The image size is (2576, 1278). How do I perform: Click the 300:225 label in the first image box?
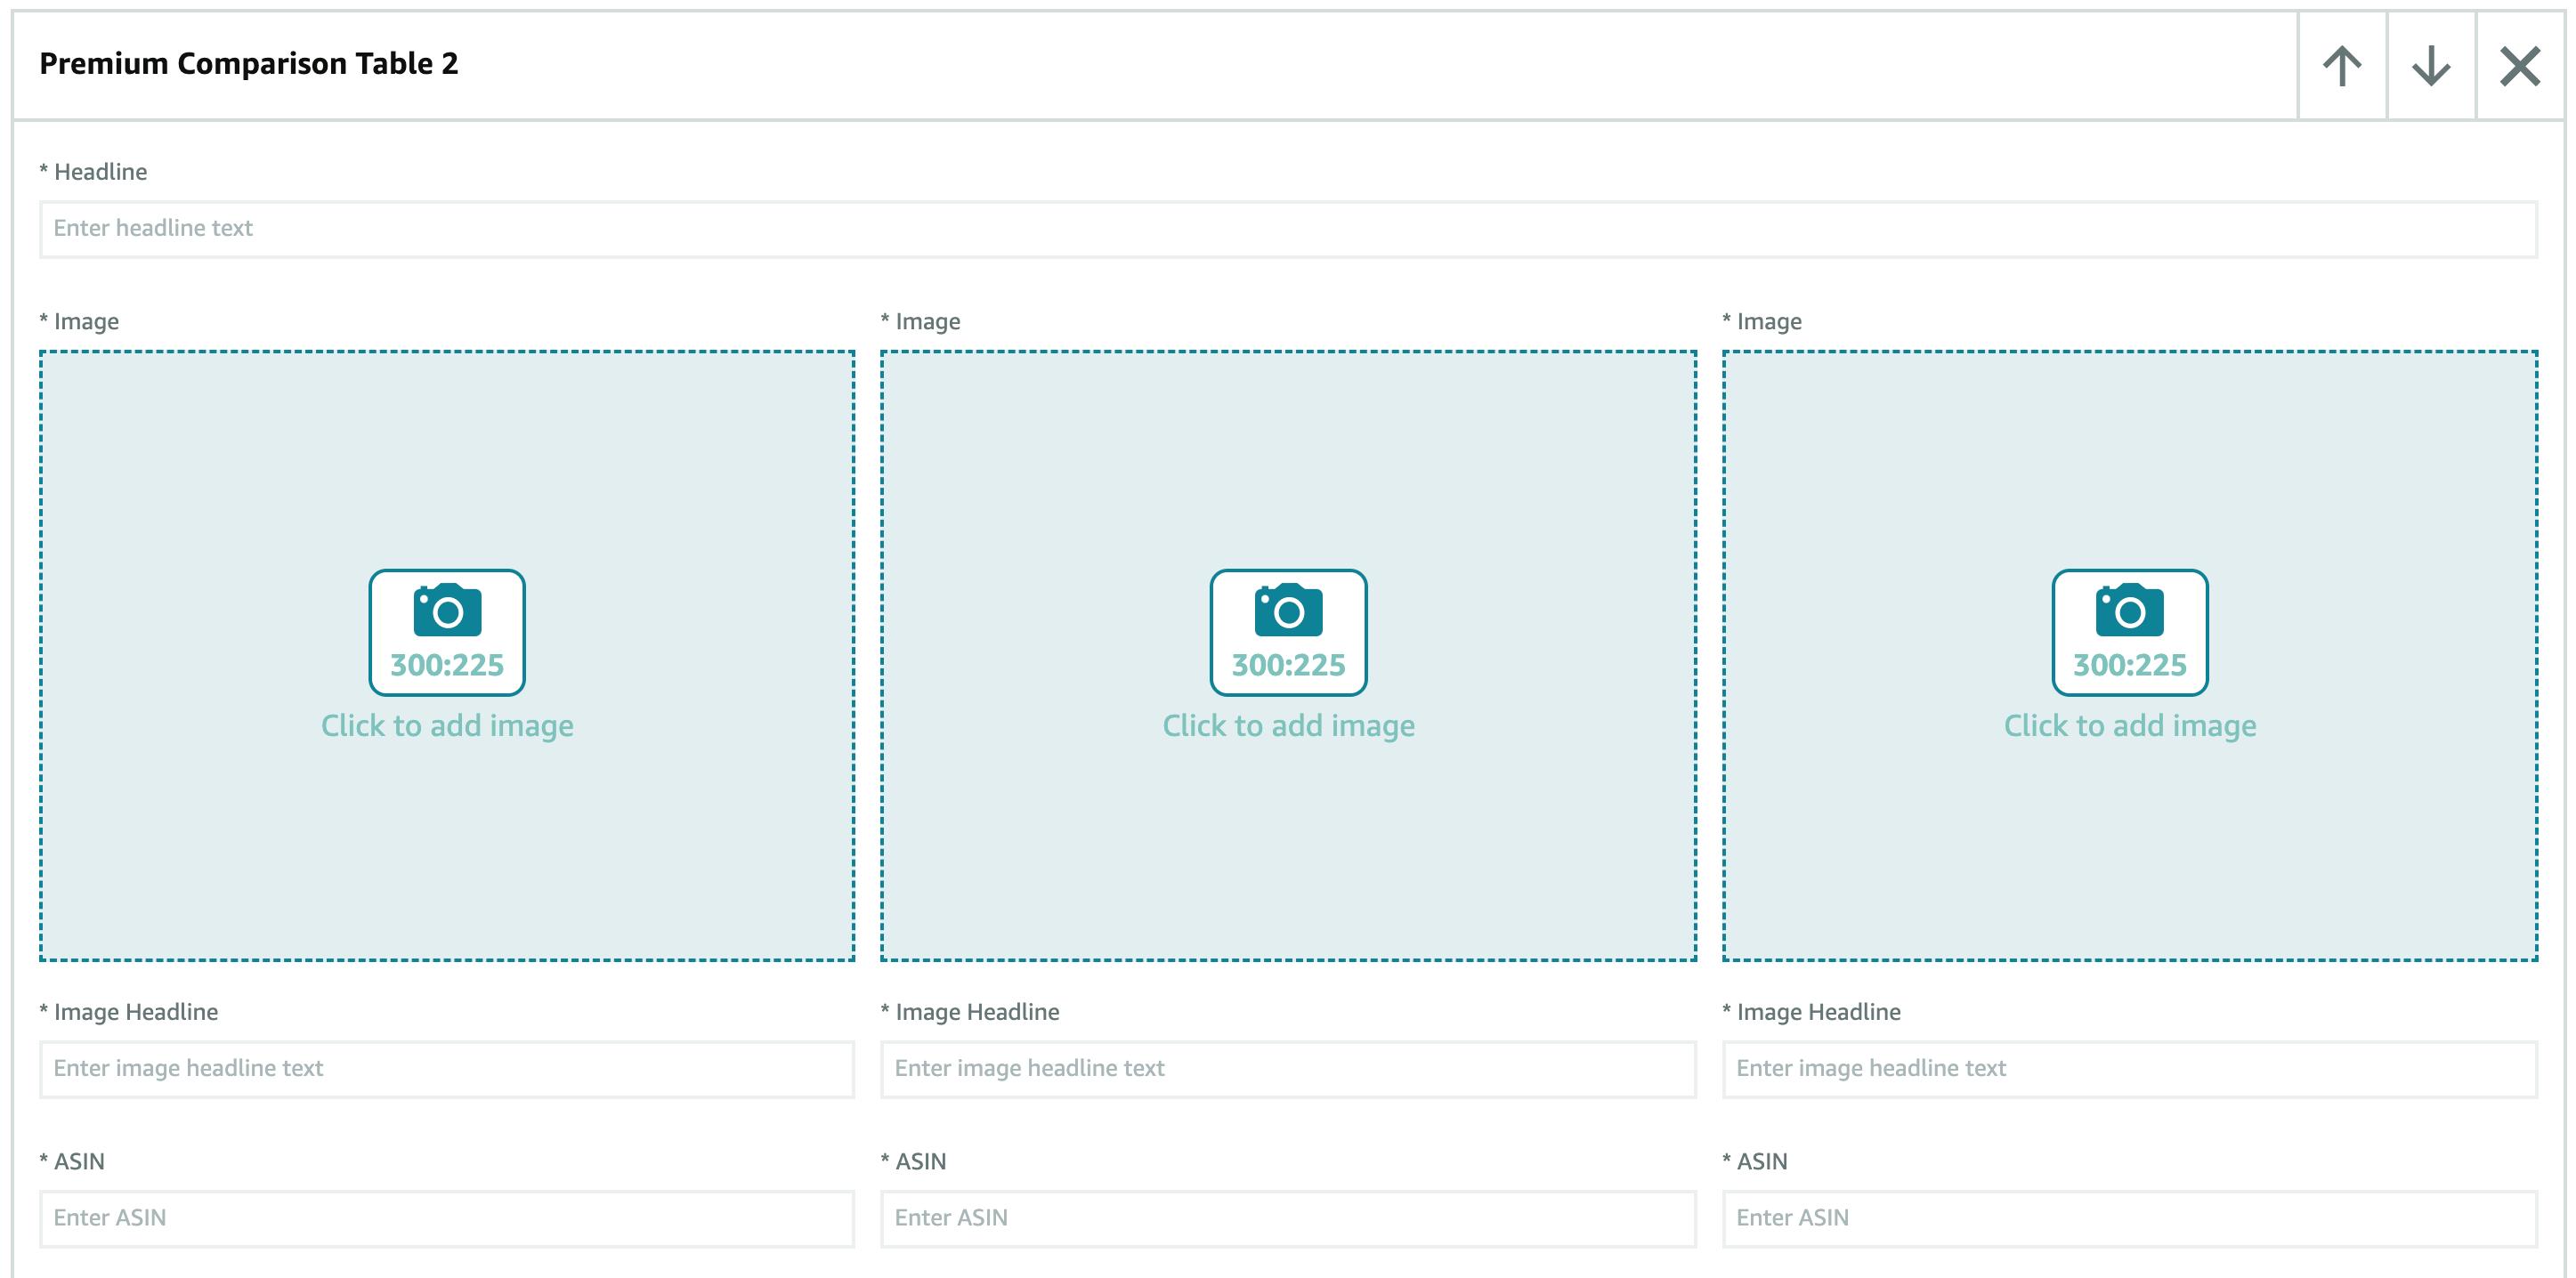pyautogui.click(x=447, y=665)
